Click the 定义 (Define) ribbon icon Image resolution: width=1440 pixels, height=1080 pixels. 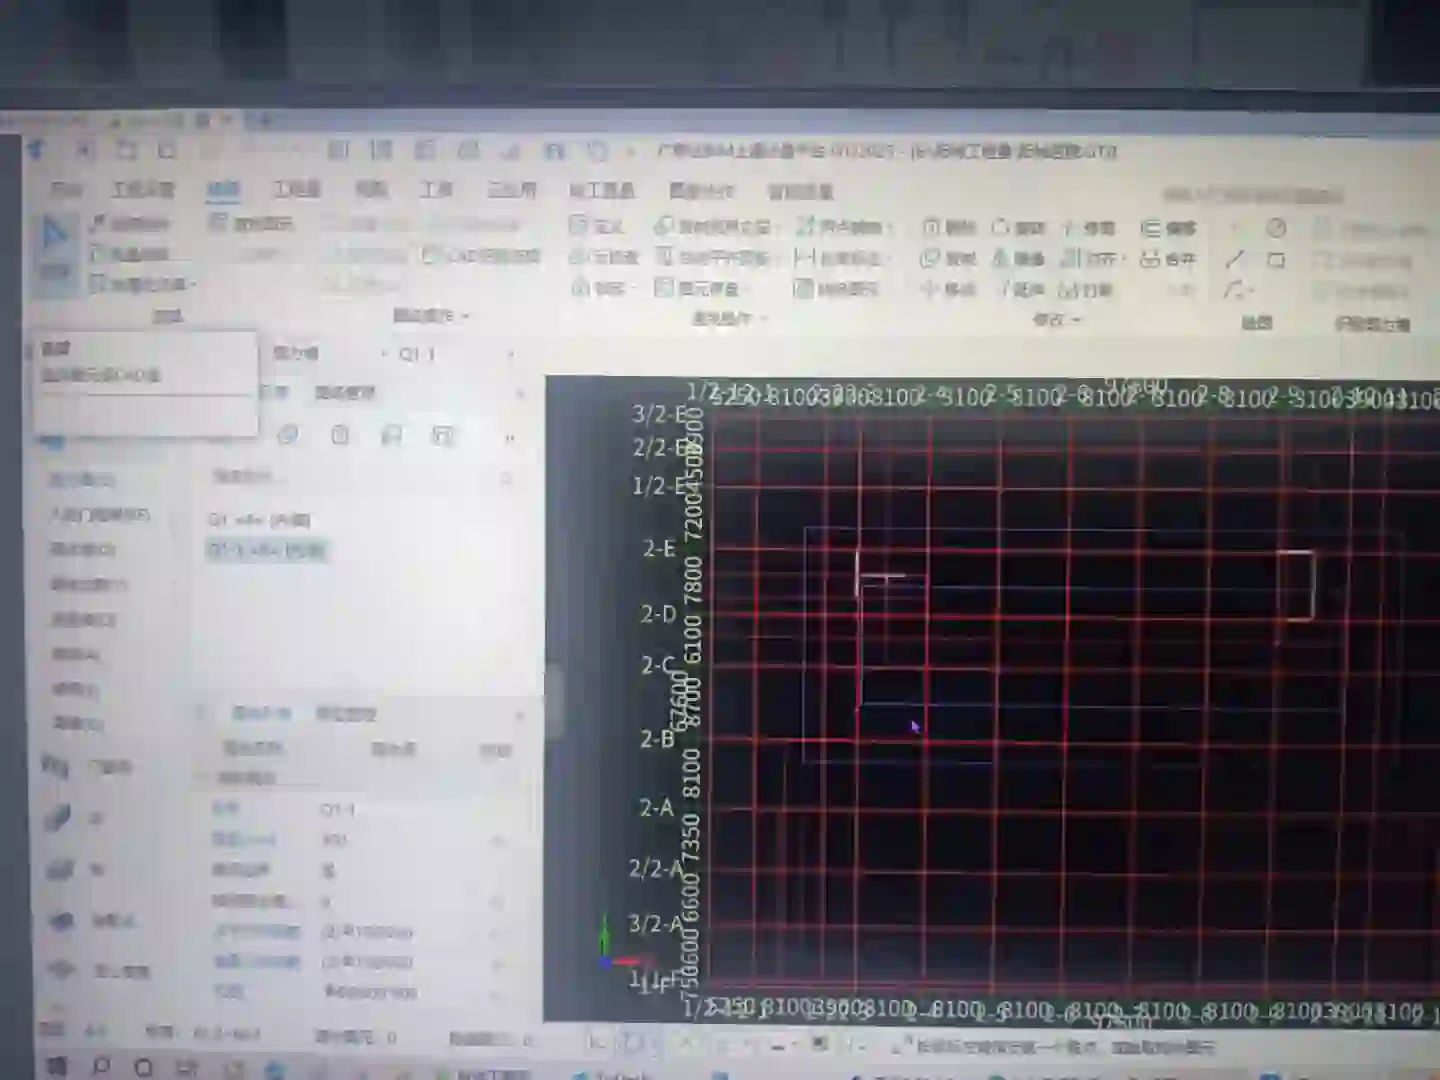click(596, 226)
